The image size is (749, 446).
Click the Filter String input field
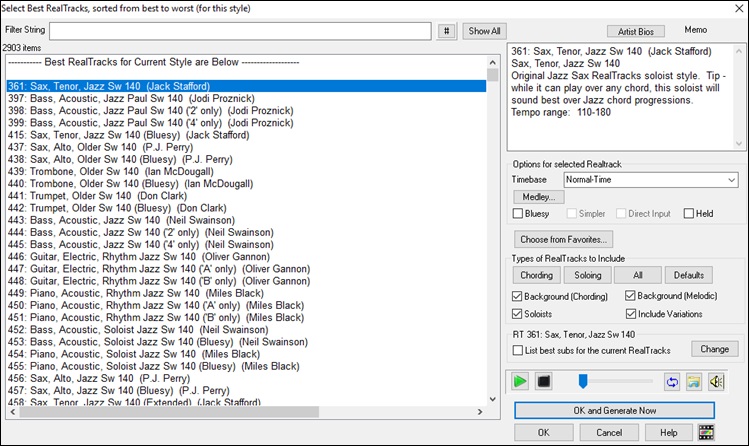coord(240,31)
